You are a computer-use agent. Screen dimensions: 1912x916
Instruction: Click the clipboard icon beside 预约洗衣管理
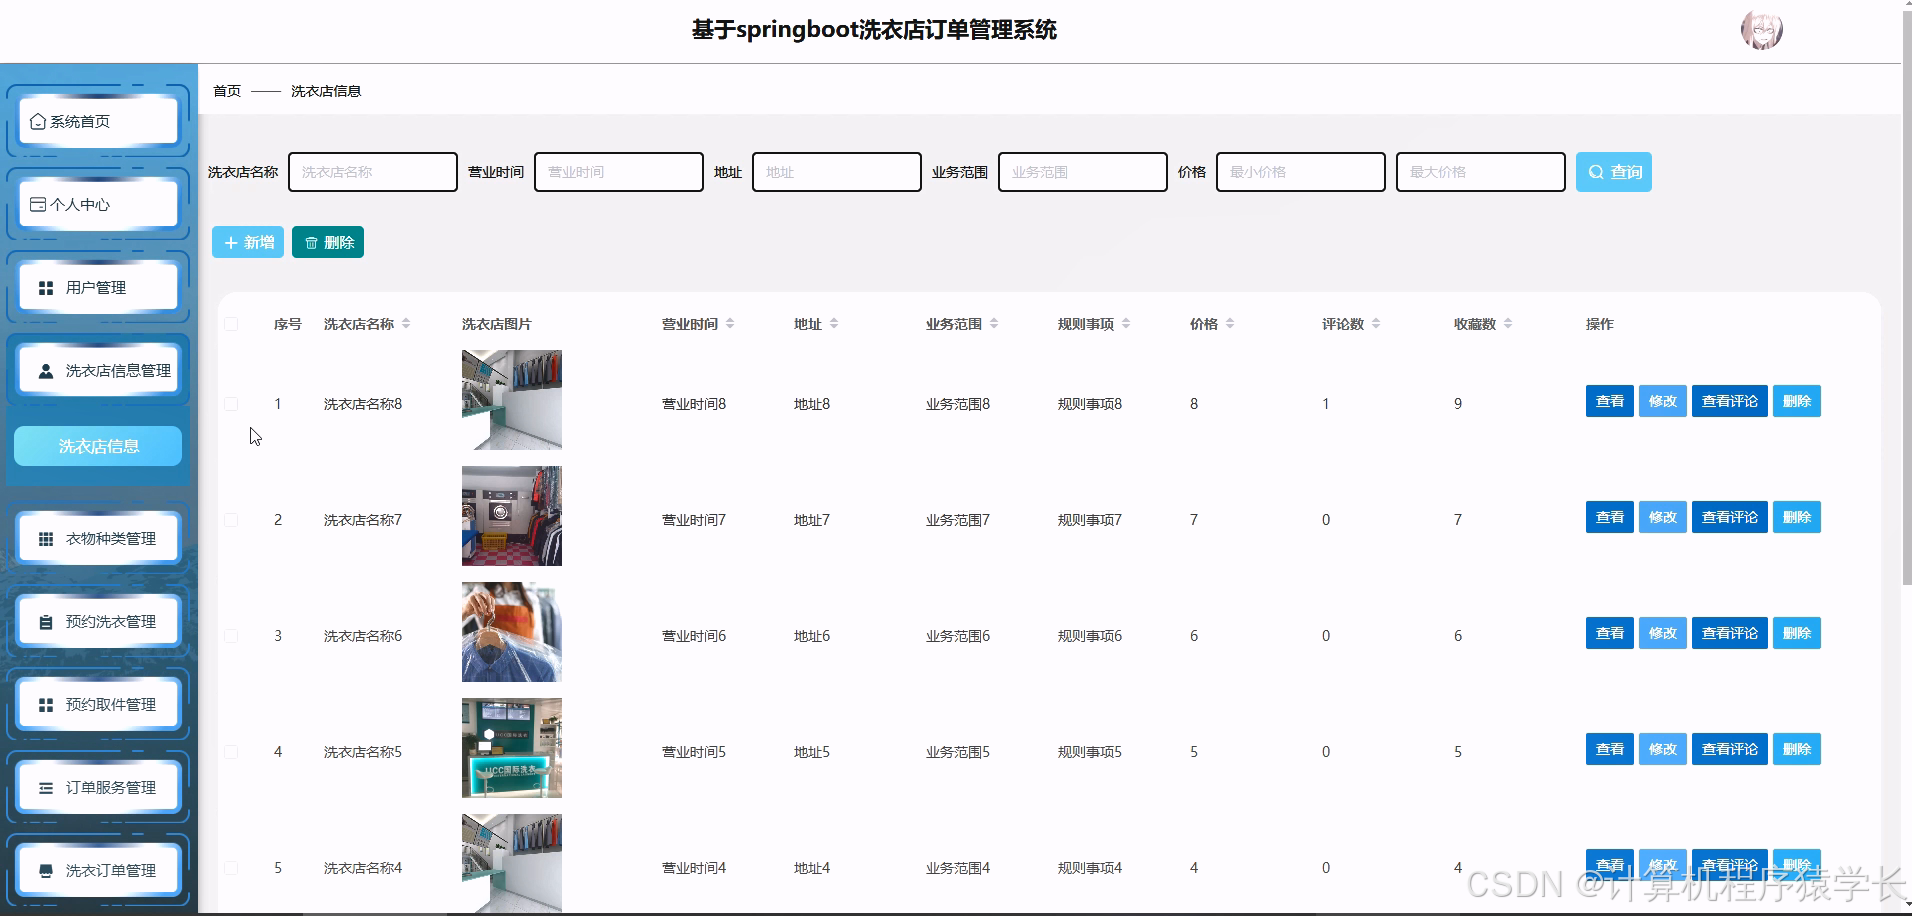click(46, 622)
